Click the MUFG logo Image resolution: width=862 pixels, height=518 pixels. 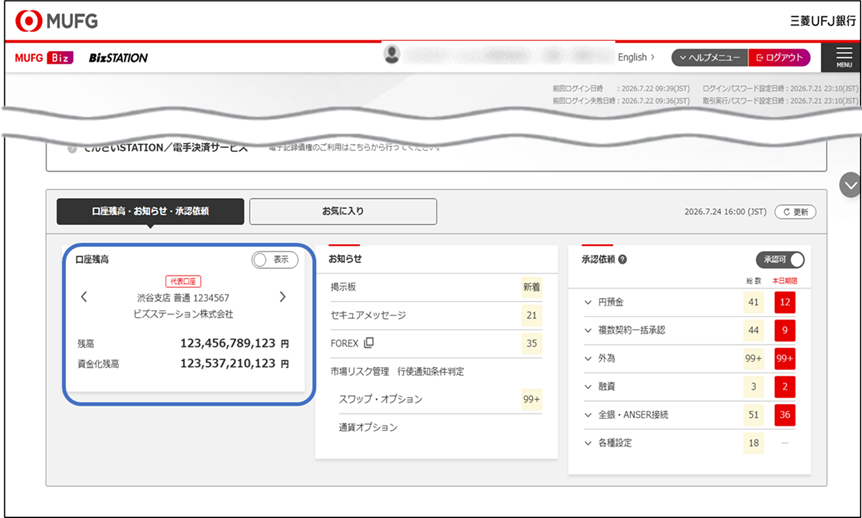(x=55, y=20)
